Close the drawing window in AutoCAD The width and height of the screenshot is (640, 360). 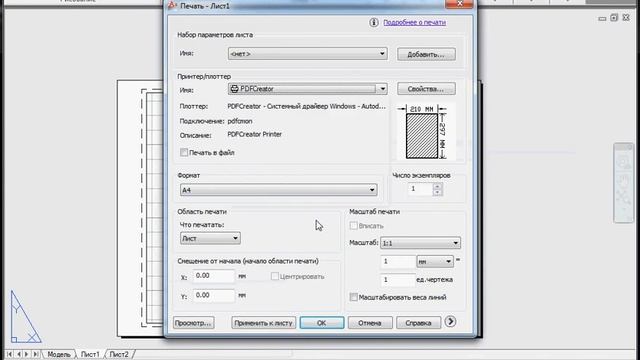626,18
